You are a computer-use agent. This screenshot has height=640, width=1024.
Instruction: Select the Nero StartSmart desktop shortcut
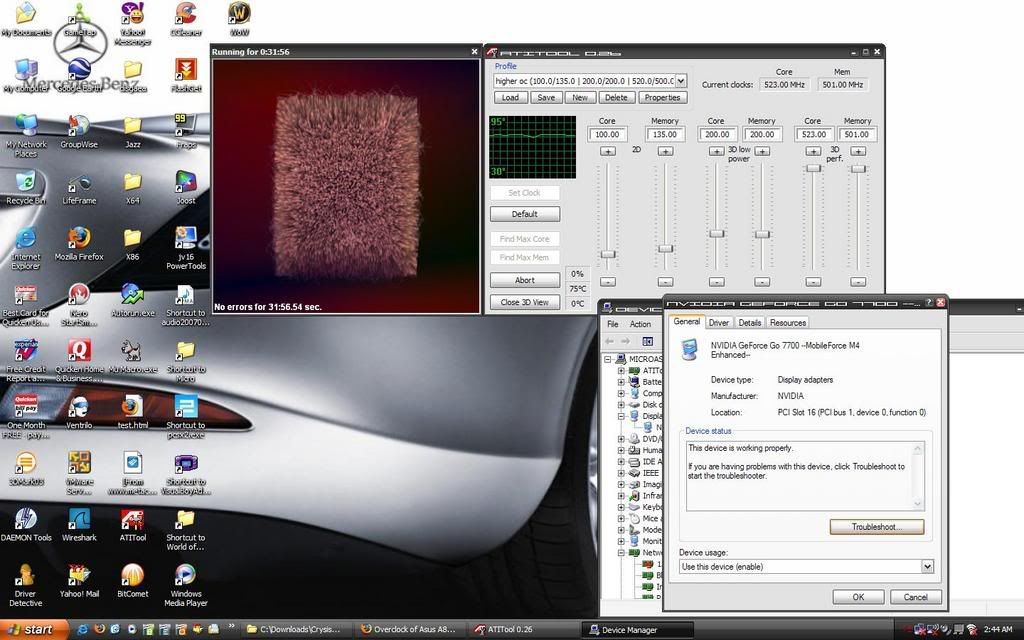pos(79,304)
